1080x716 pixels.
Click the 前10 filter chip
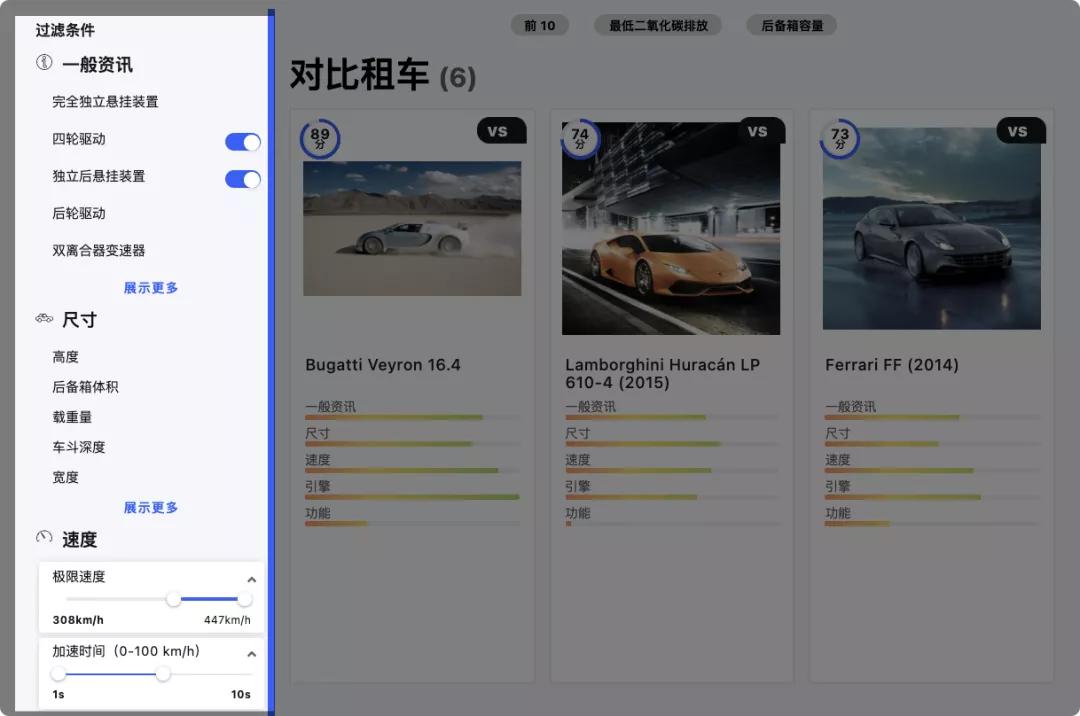pyautogui.click(x=539, y=25)
